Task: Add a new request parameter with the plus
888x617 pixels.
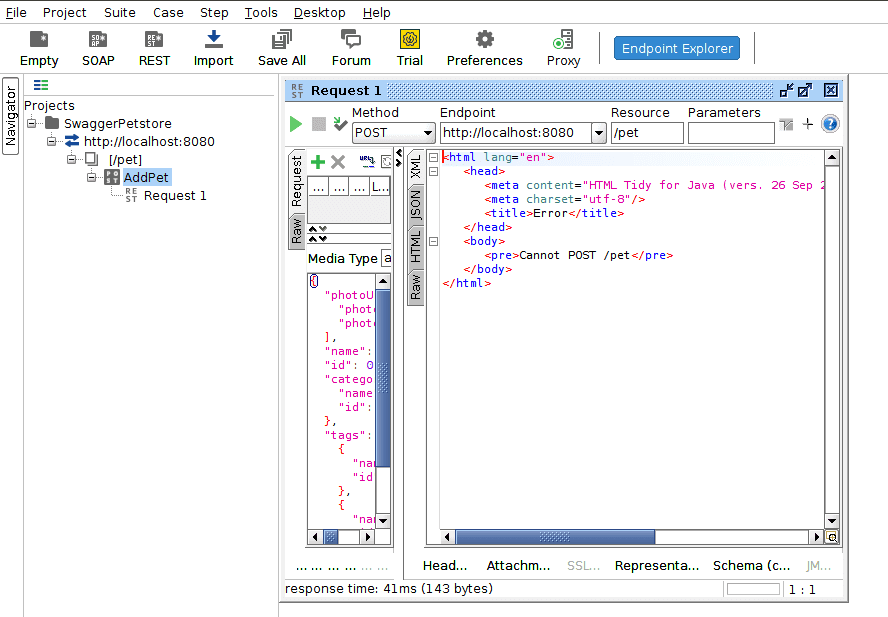Action: click(x=317, y=161)
